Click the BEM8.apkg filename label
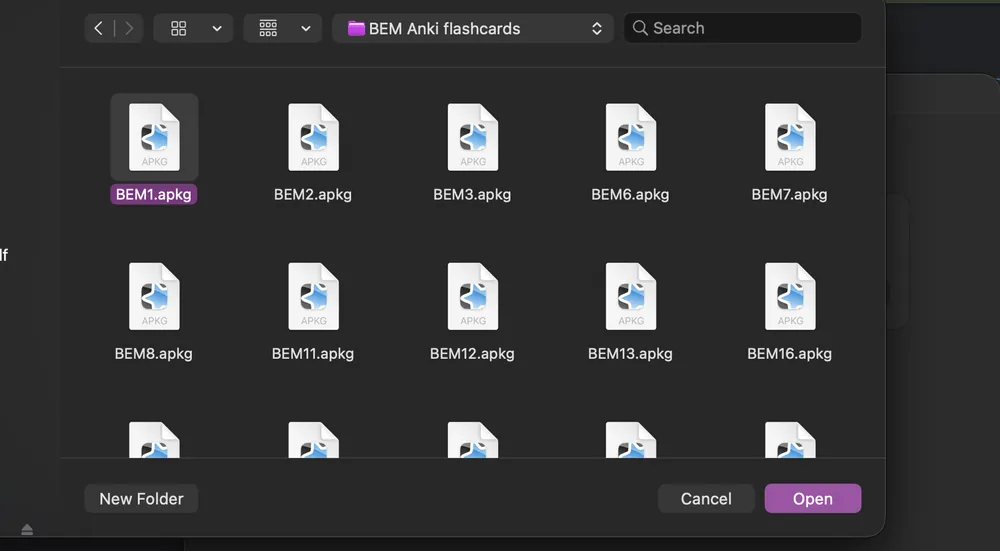Screen dimensions: 1000x551 [154, 354]
